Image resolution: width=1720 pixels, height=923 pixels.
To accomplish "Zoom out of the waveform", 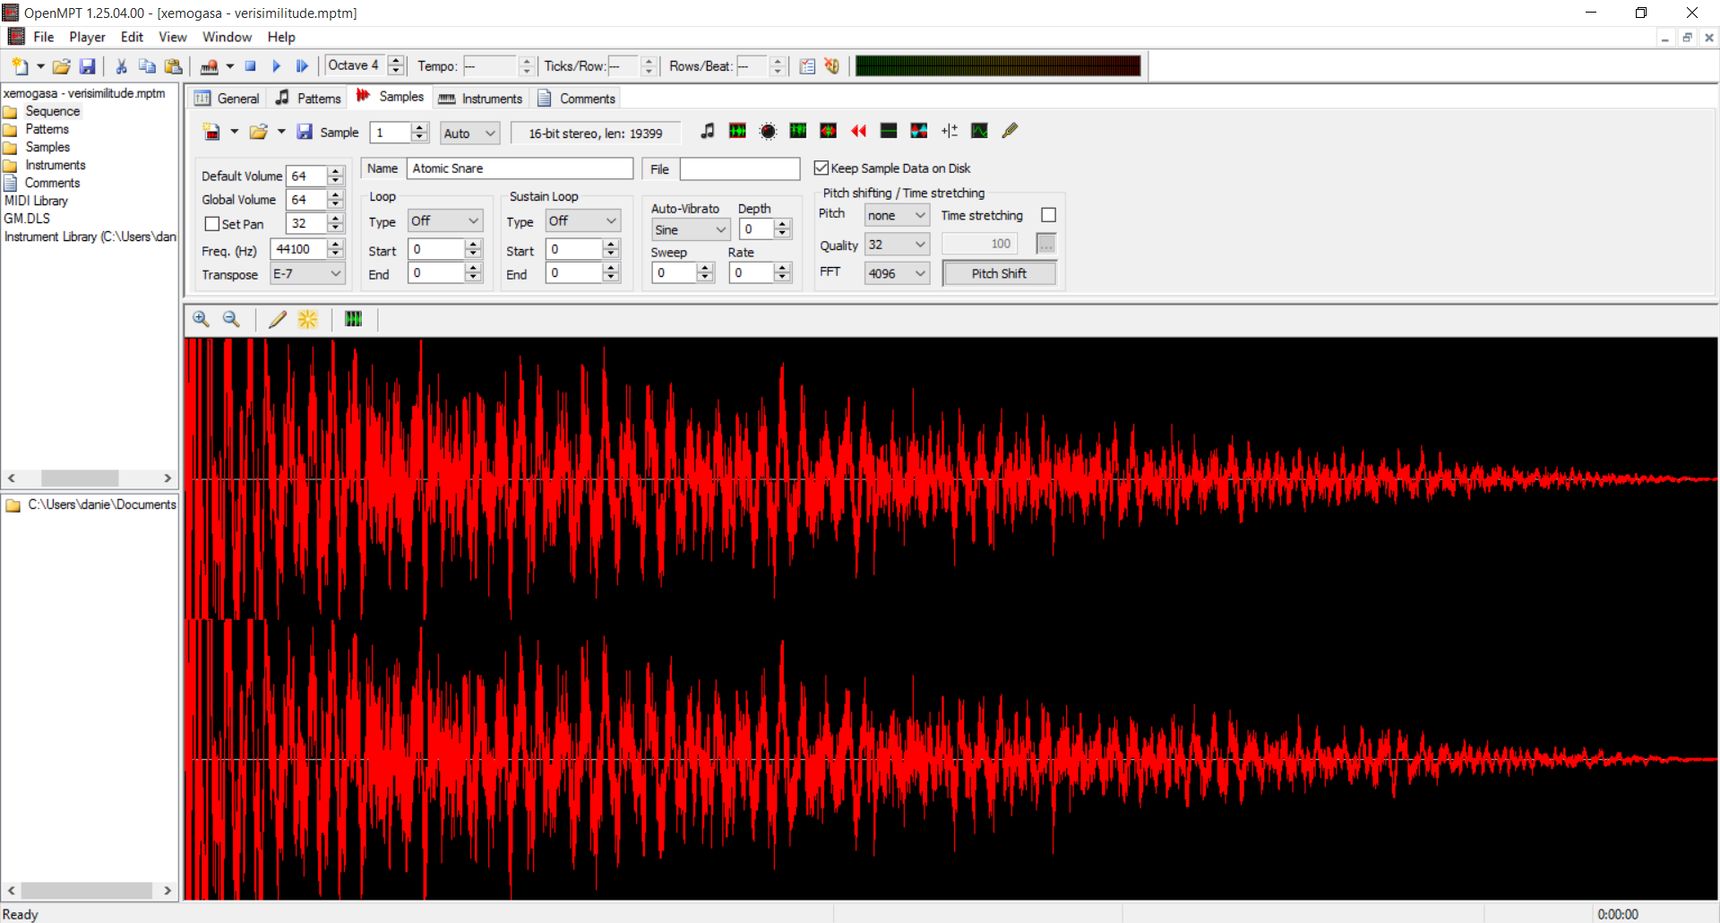I will (231, 319).
